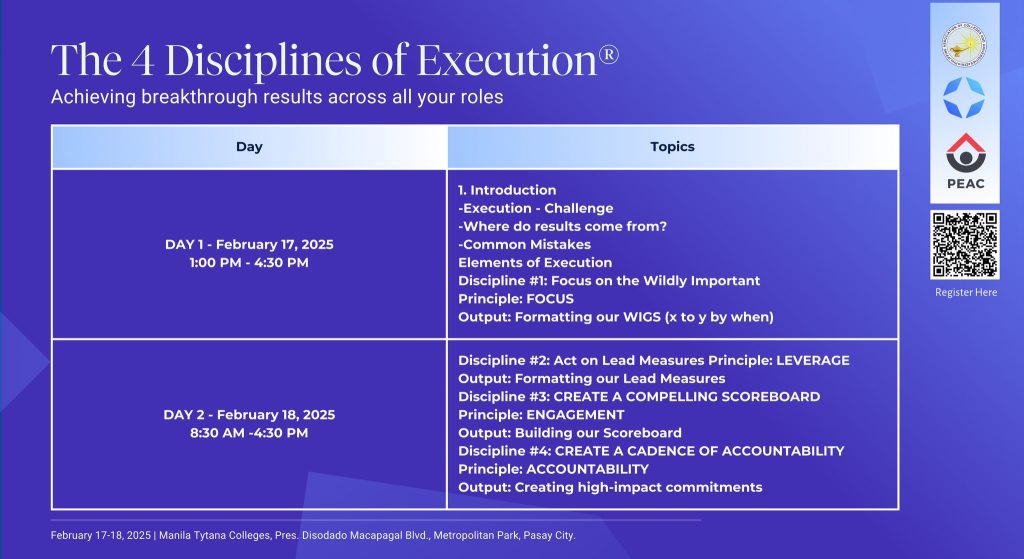
Task: Click the 'Output: Formatting our WIGS' line
Action: click(x=615, y=317)
